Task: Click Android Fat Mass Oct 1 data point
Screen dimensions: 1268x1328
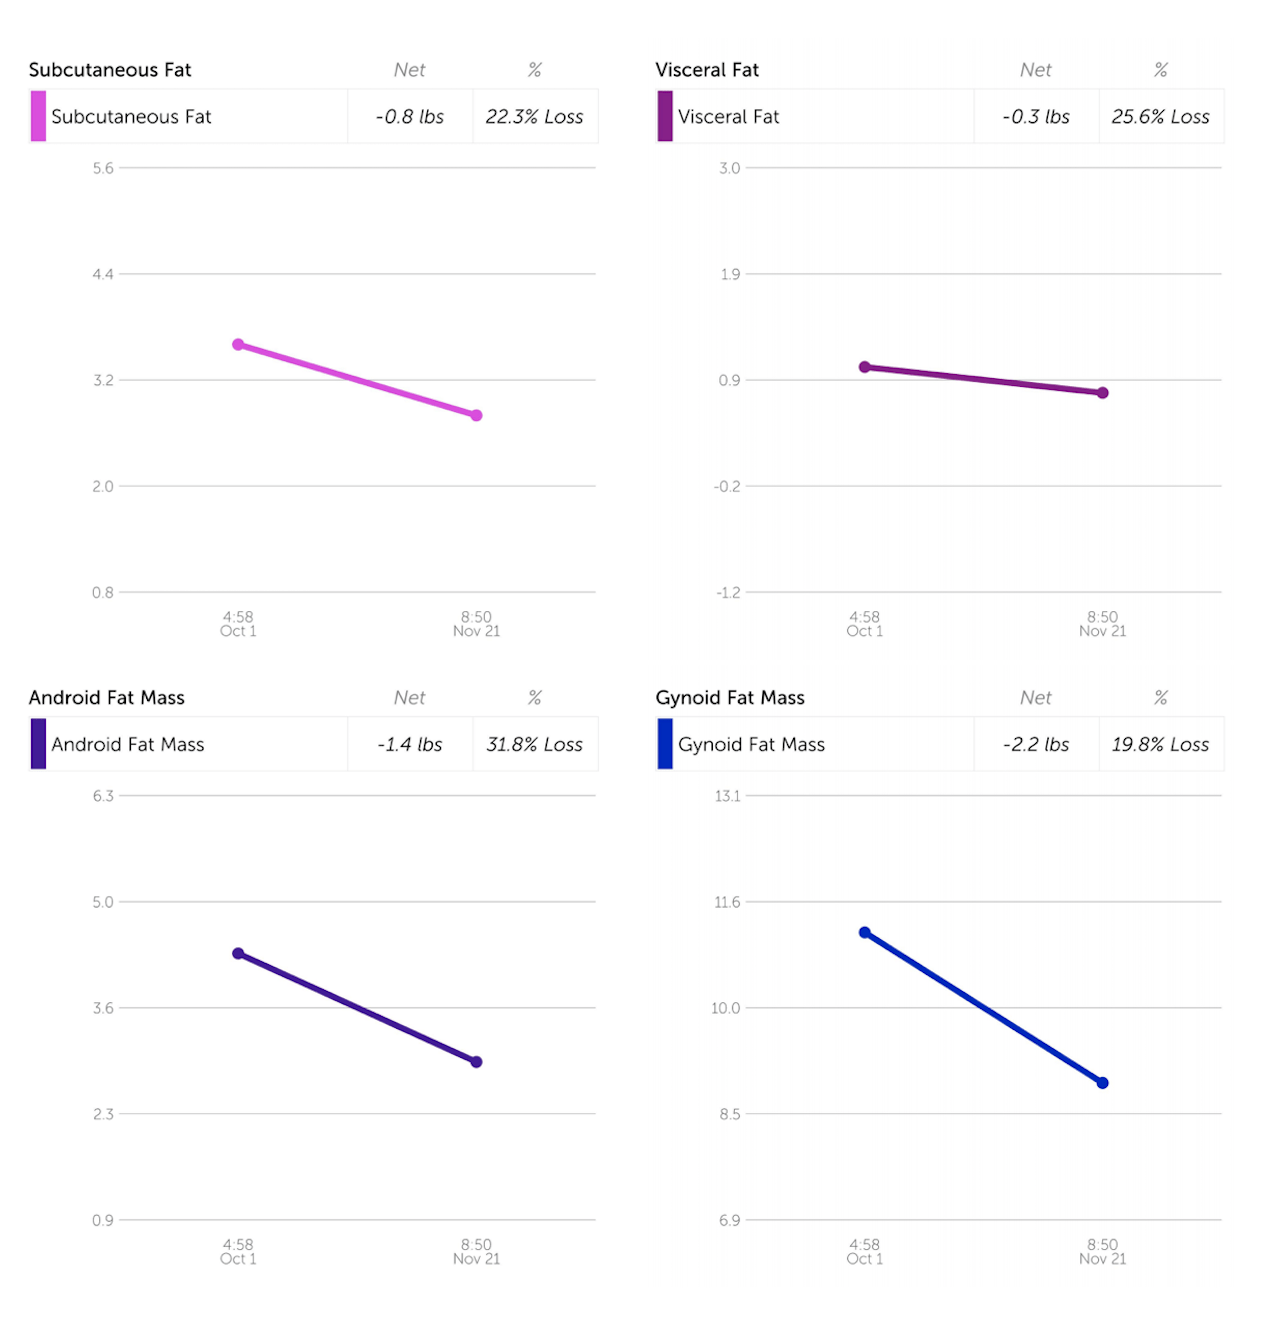Action: pyautogui.click(x=238, y=953)
